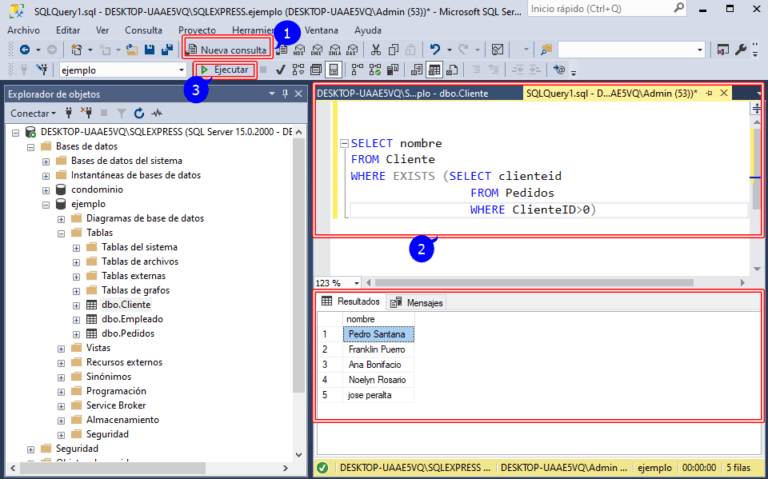Image resolution: width=768 pixels, height=479 pixels.
Task: Click the Nueva consulta toolbar button
Action: click(x=227, y=49)
